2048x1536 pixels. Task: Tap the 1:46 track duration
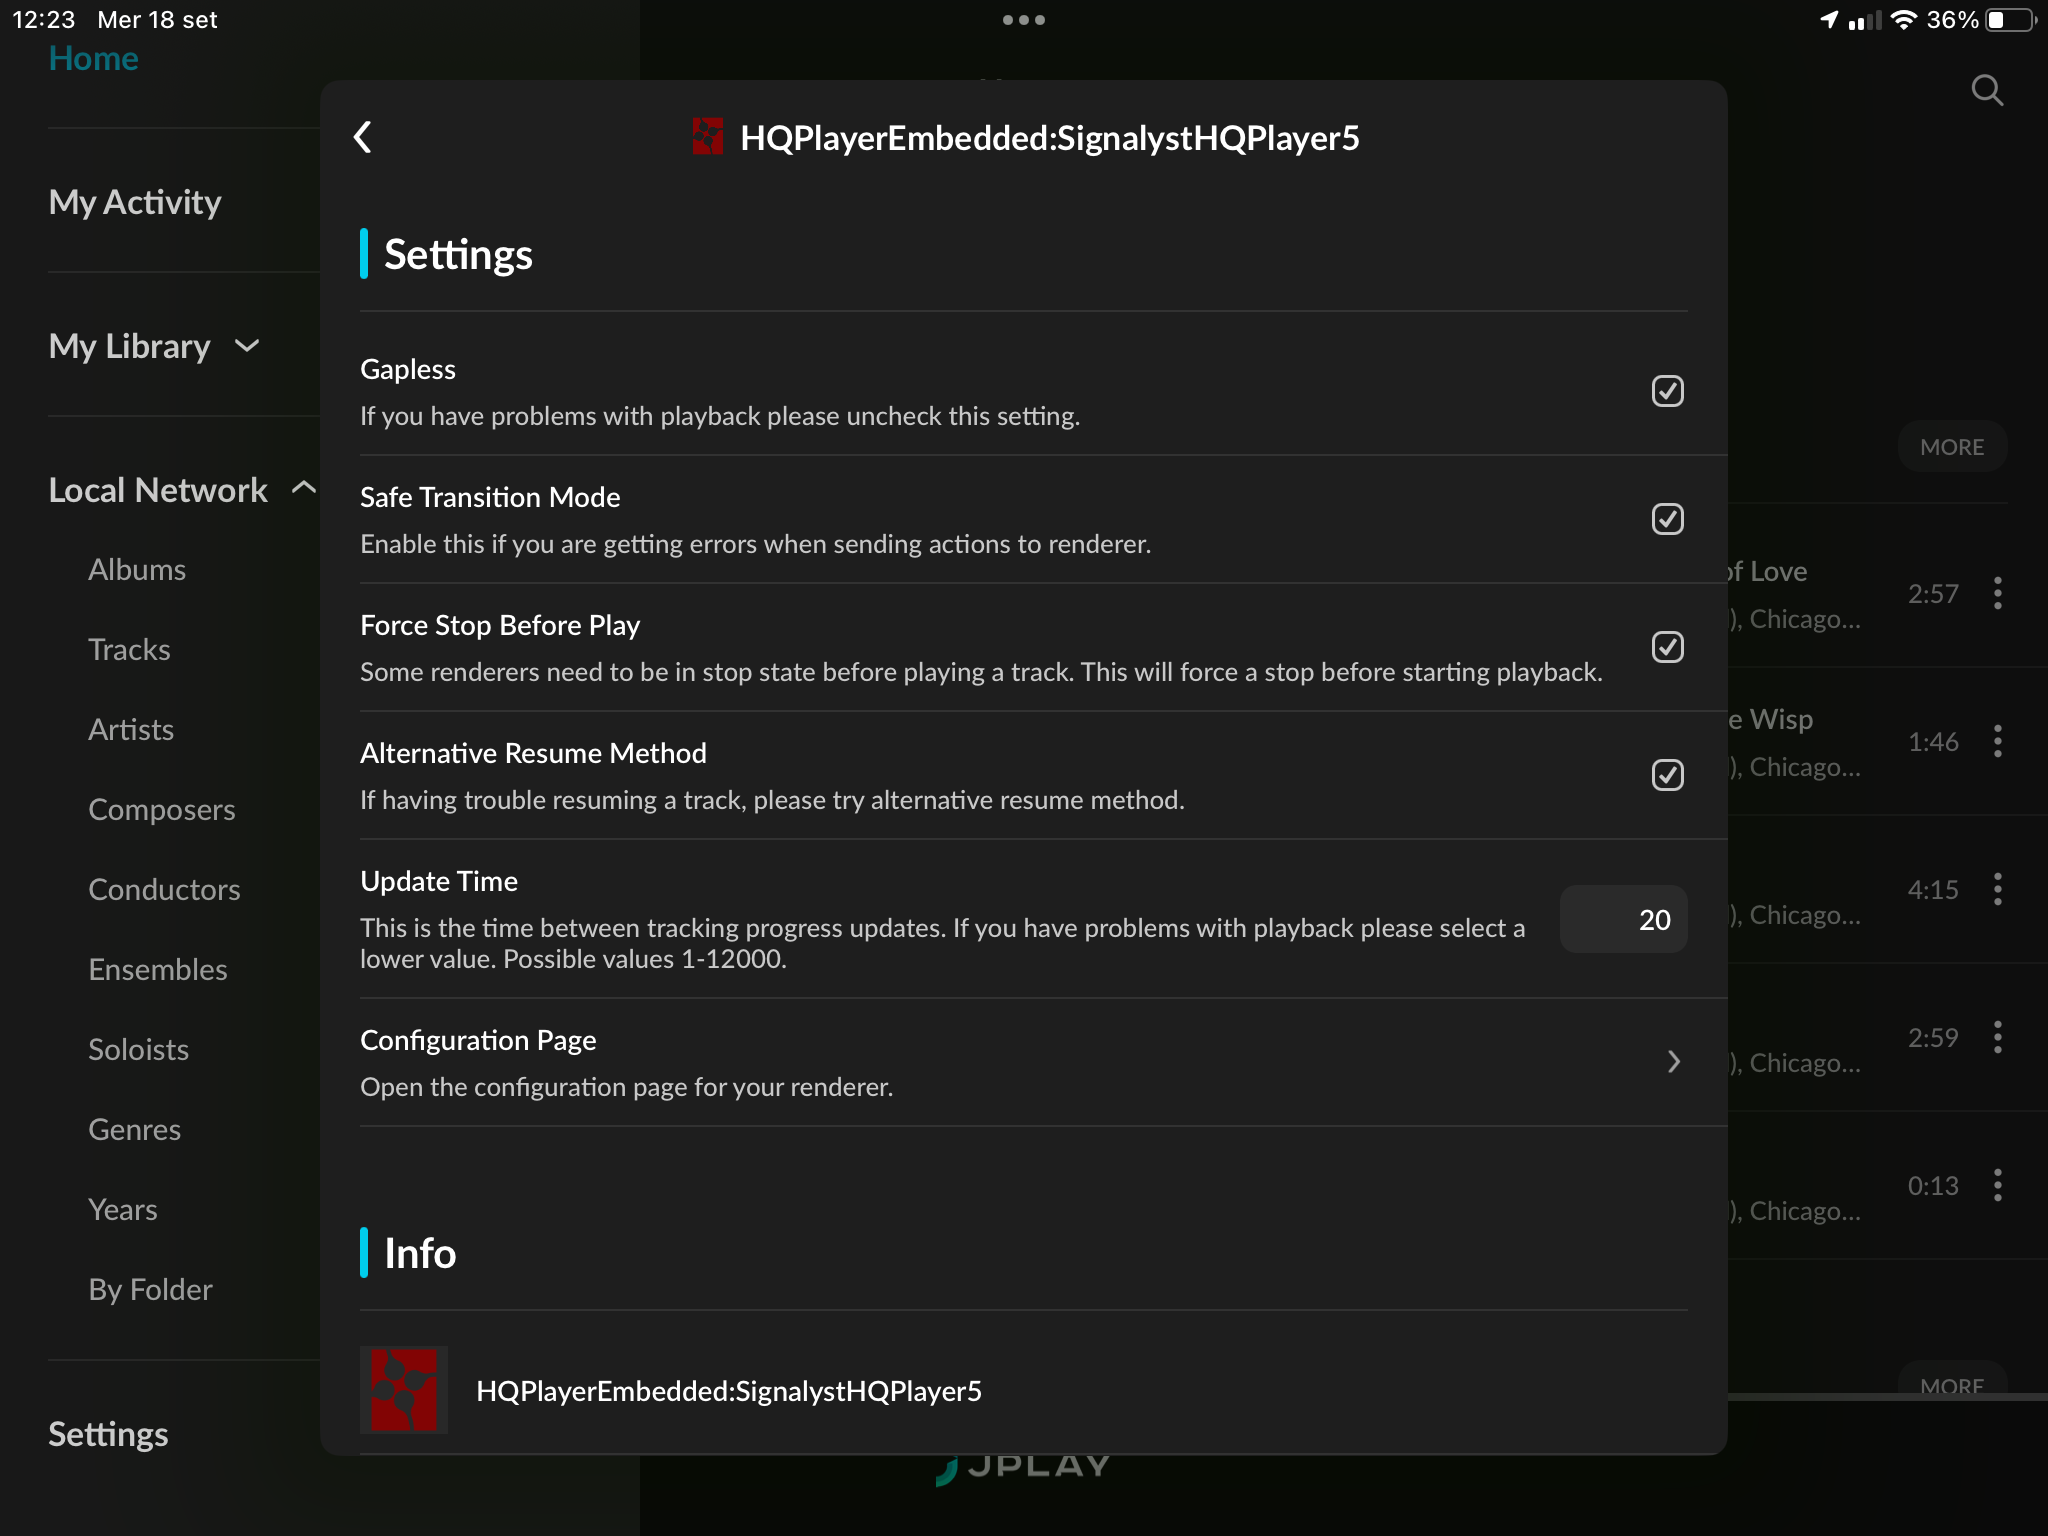coord(1933,741)
